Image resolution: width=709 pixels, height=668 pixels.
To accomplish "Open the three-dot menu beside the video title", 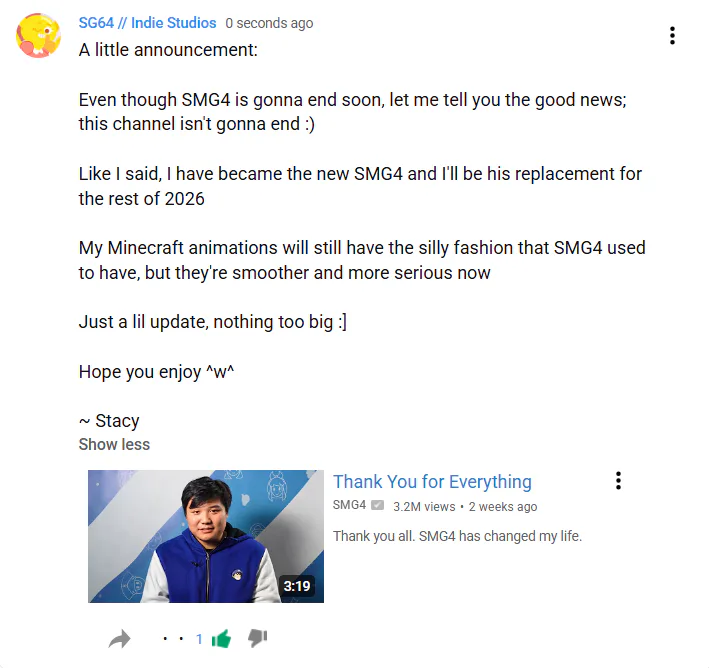I will click(618, 480).
